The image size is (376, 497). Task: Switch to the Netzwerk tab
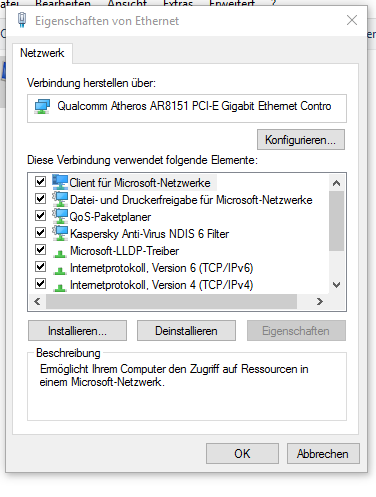click(42, 53)
